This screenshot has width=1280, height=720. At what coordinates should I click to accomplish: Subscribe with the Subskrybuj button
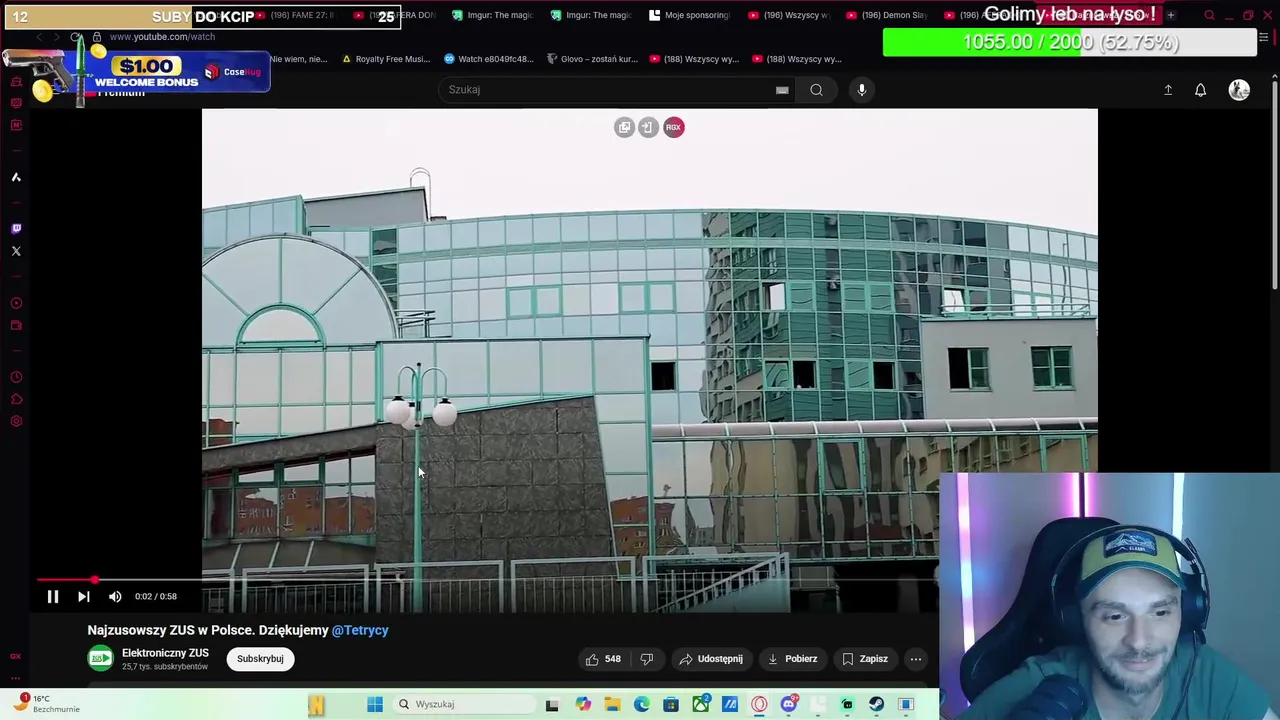point(260,659)
